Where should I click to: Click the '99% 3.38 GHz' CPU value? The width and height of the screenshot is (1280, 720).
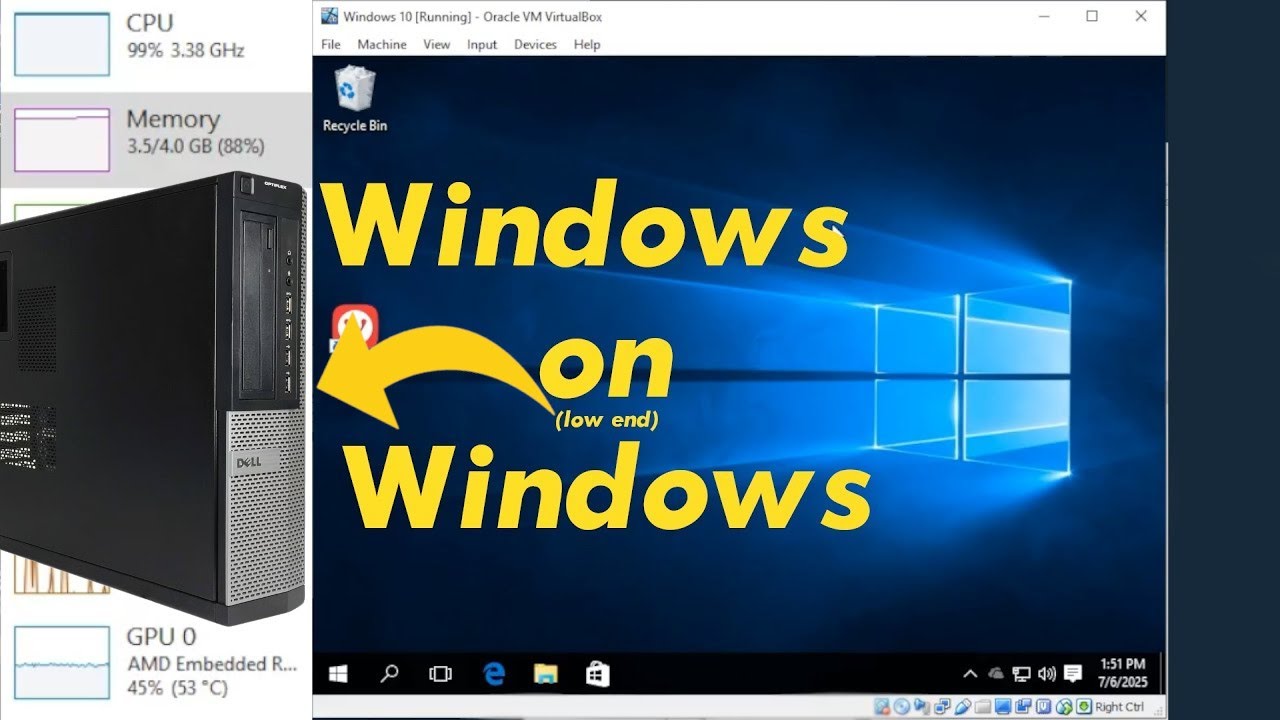(185, 50)
